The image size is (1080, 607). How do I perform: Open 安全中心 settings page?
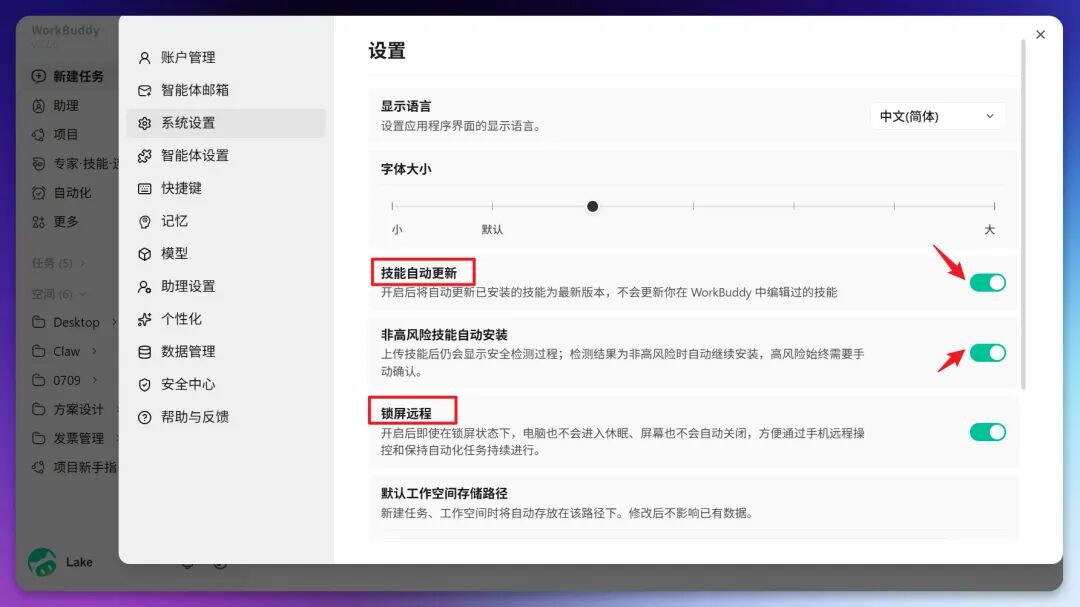pyautogui.click(x=226, y=384)
